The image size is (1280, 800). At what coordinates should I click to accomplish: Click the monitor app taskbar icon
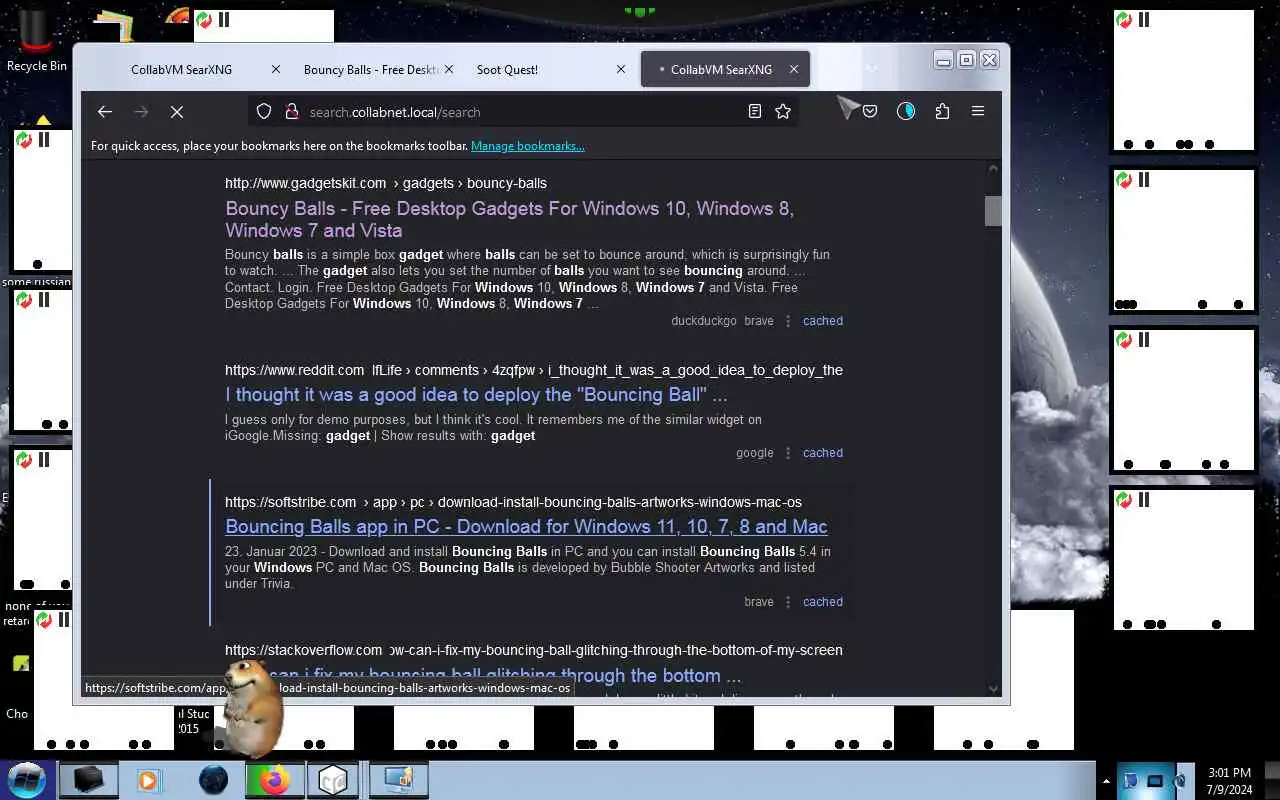tap(398, 780)
